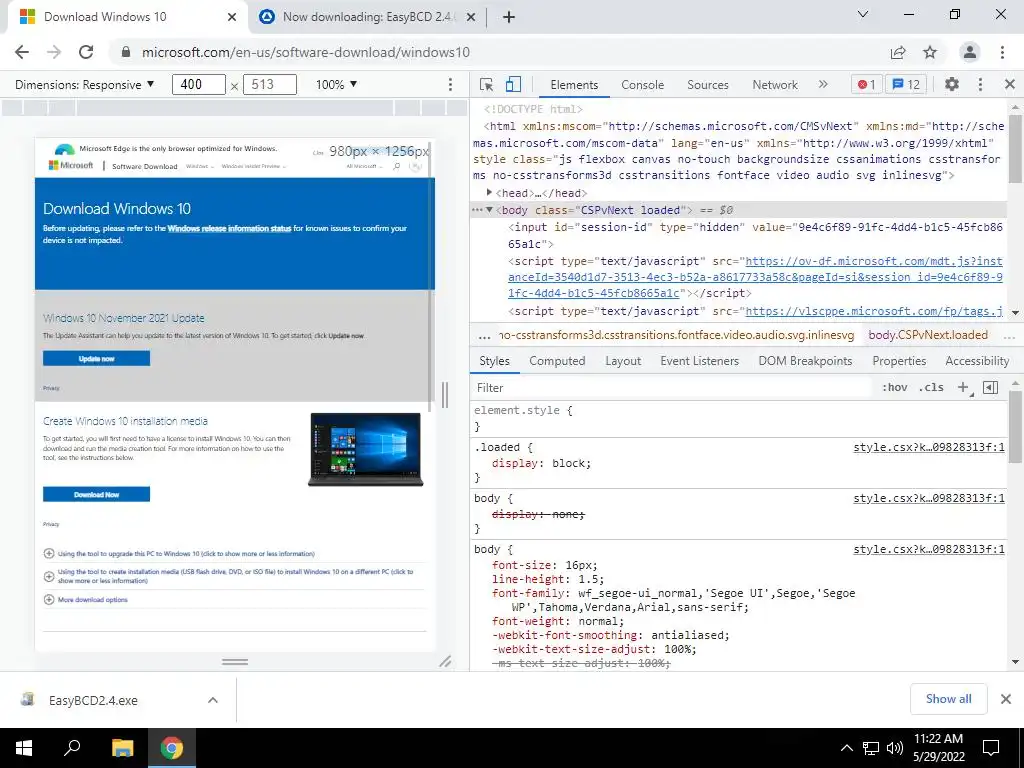Expand the head element node
The width and height of the screenshot is (1024, 768).
(488, 192)
